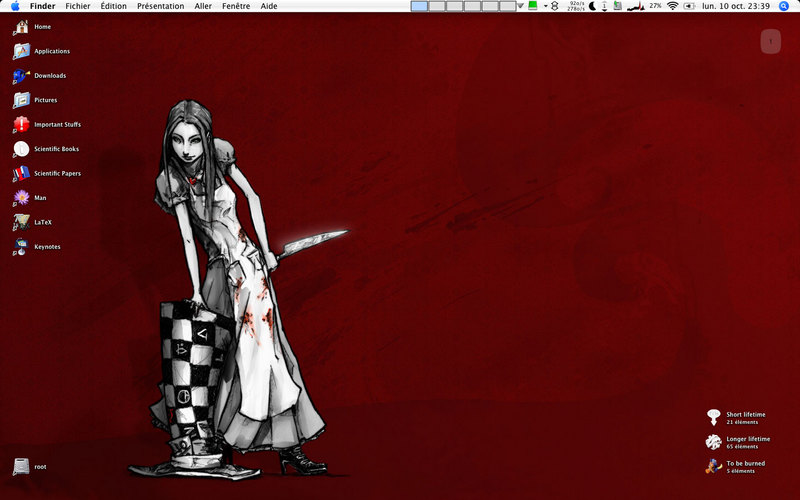
Task: Click the date and time lun. 10 oct. 23:39
Action: point(736,6)
